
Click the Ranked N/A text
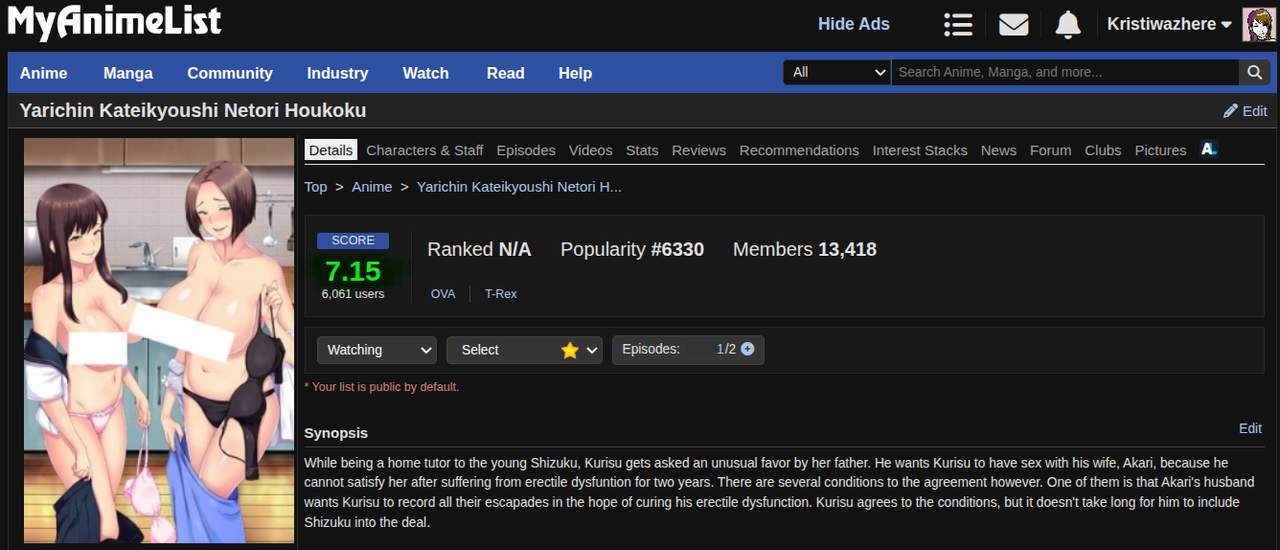click(x=479, y=249)
